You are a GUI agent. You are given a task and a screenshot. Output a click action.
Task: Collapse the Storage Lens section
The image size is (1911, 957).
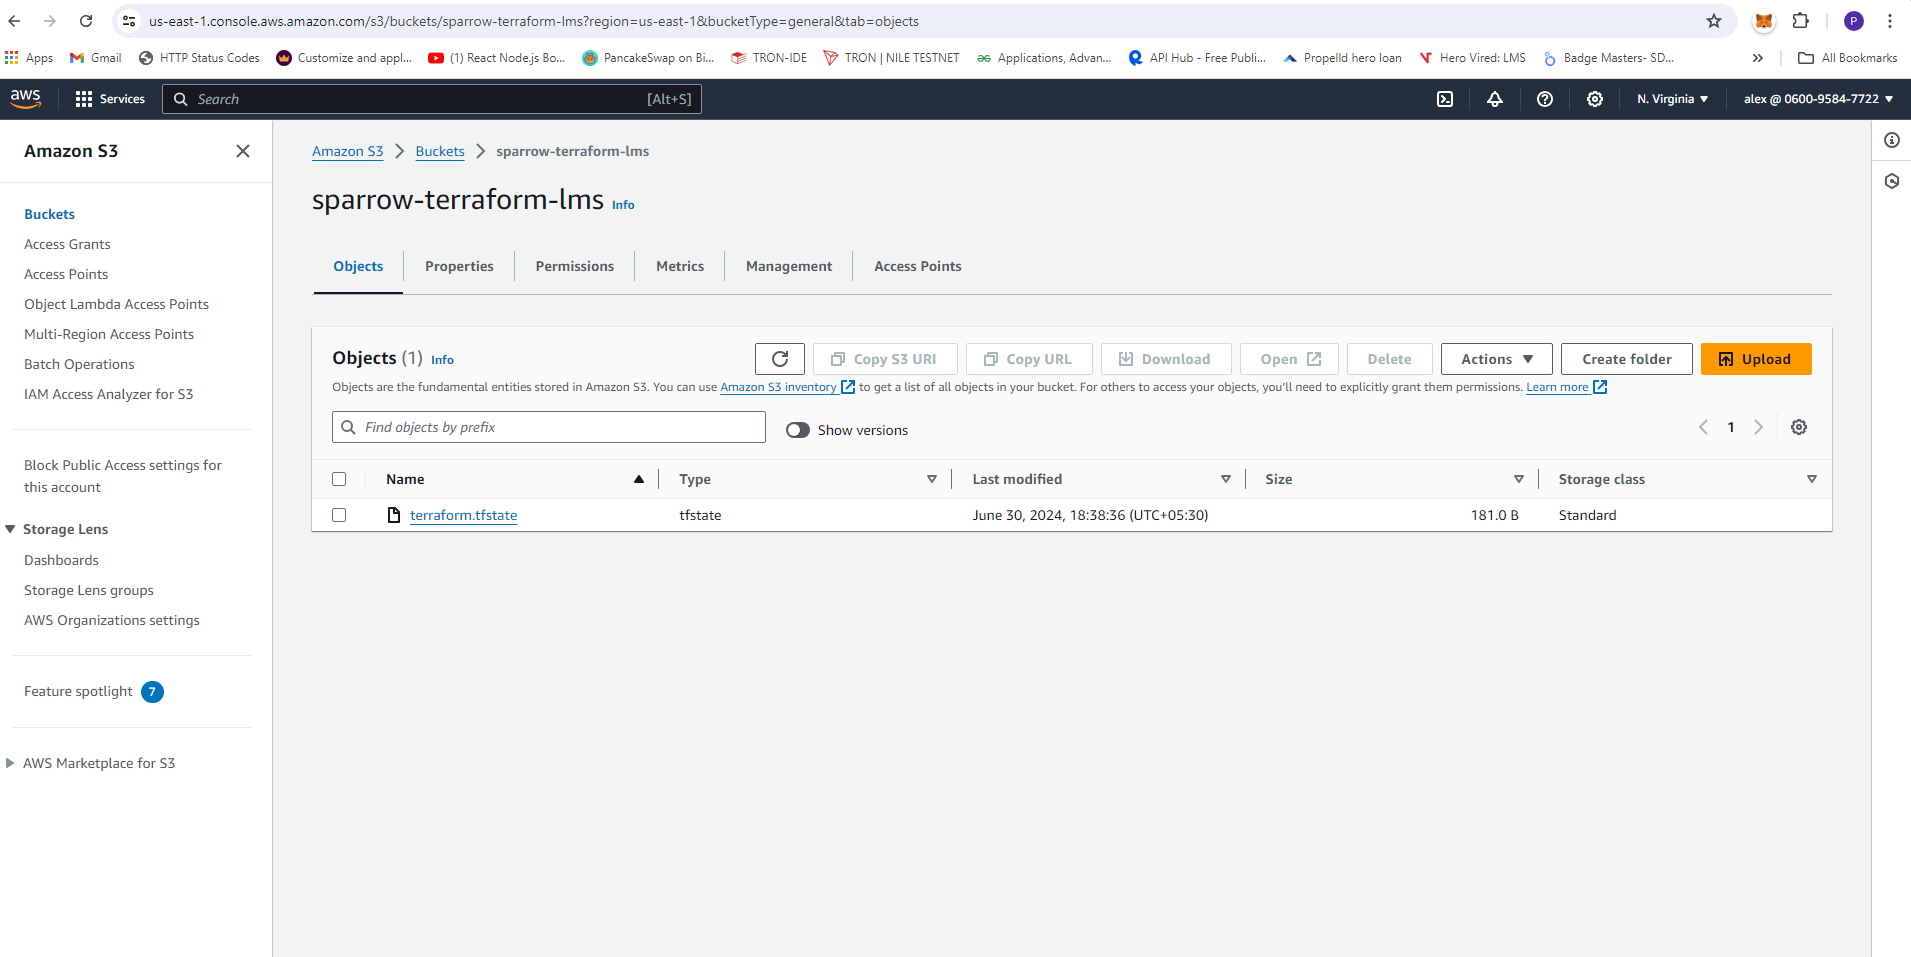point(11,529)
